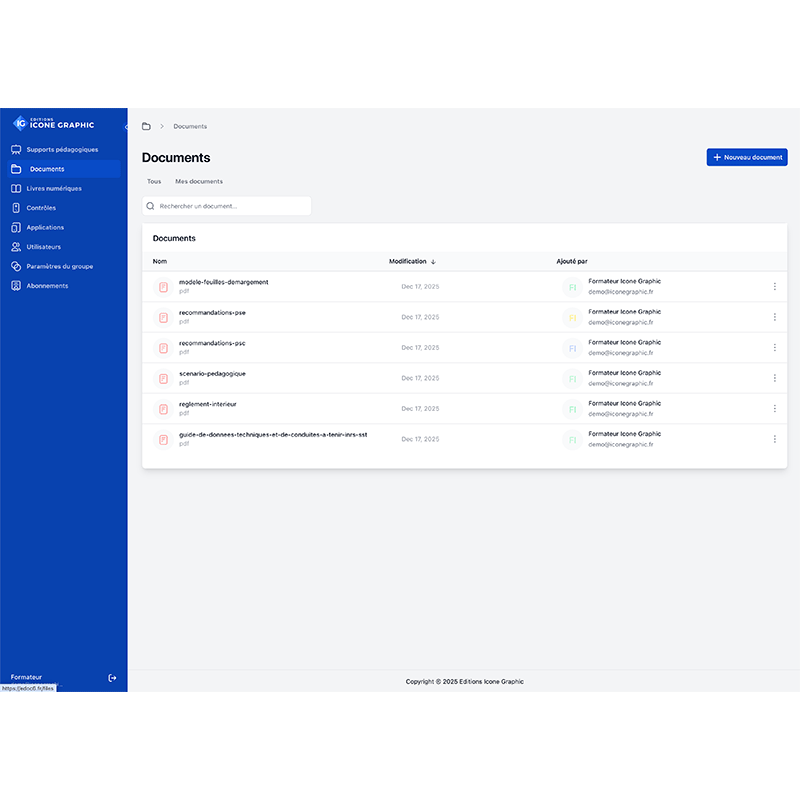Open the reglement-interieur file name
Viewport: 800px width, 800px height.
(208, 404)
